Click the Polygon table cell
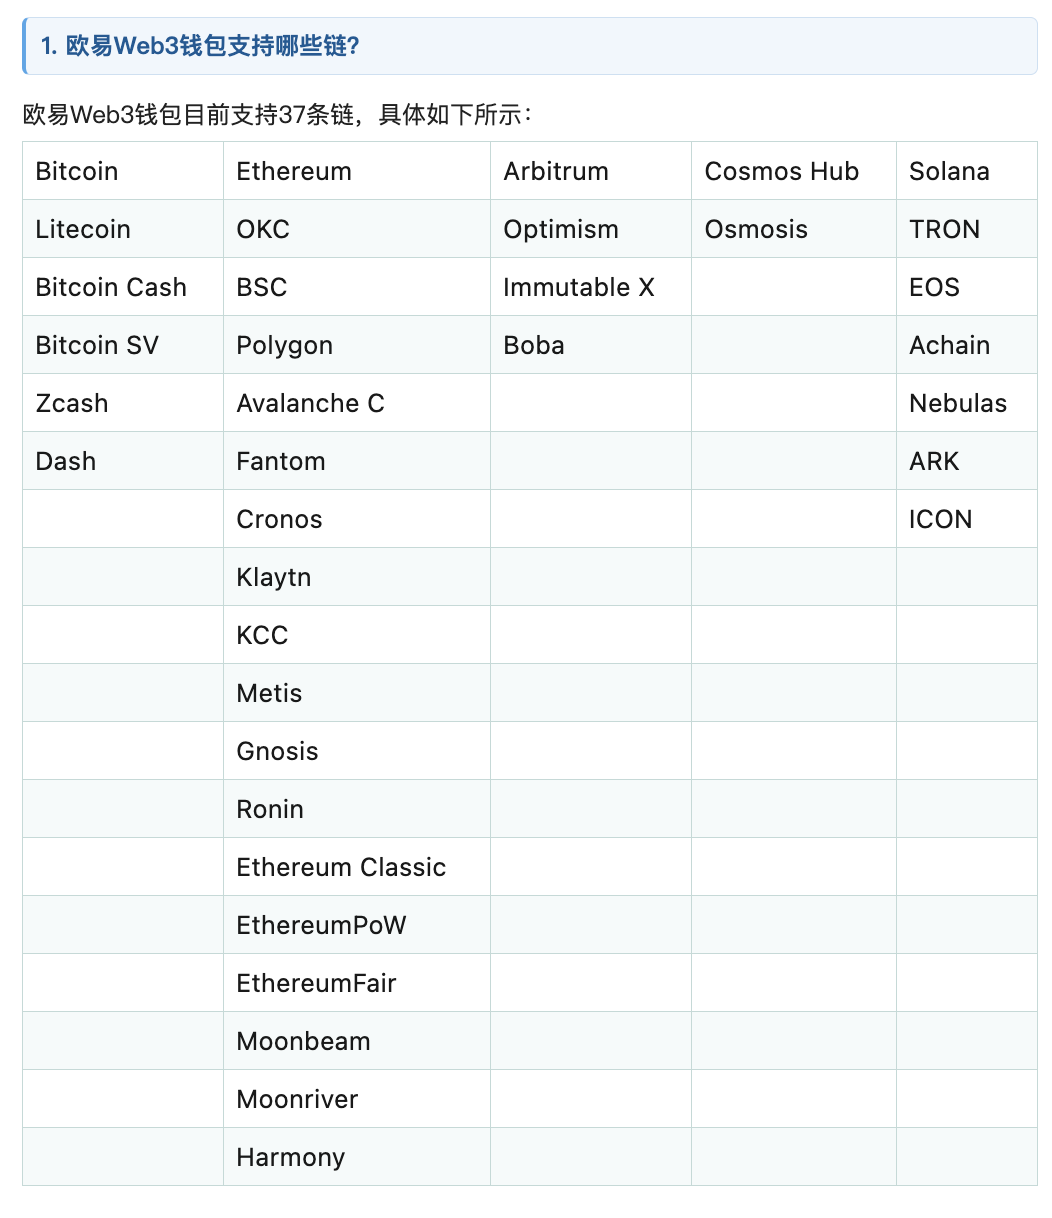 pyautogui.click(x=285, y=345)
